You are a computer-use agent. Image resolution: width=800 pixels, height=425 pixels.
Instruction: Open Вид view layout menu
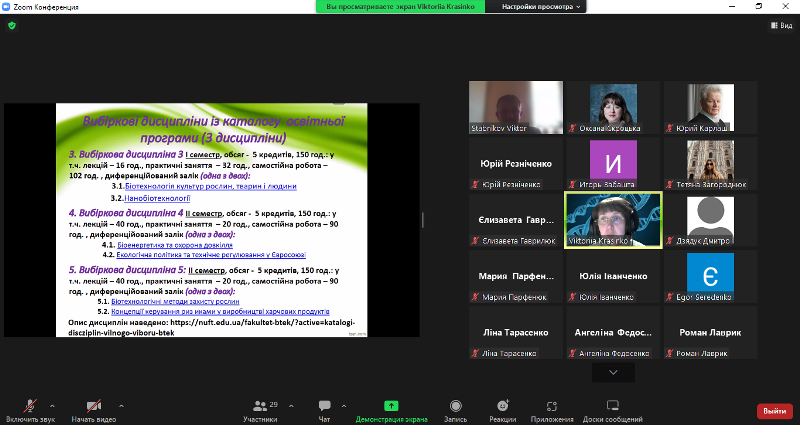click(x=782, y=25)
